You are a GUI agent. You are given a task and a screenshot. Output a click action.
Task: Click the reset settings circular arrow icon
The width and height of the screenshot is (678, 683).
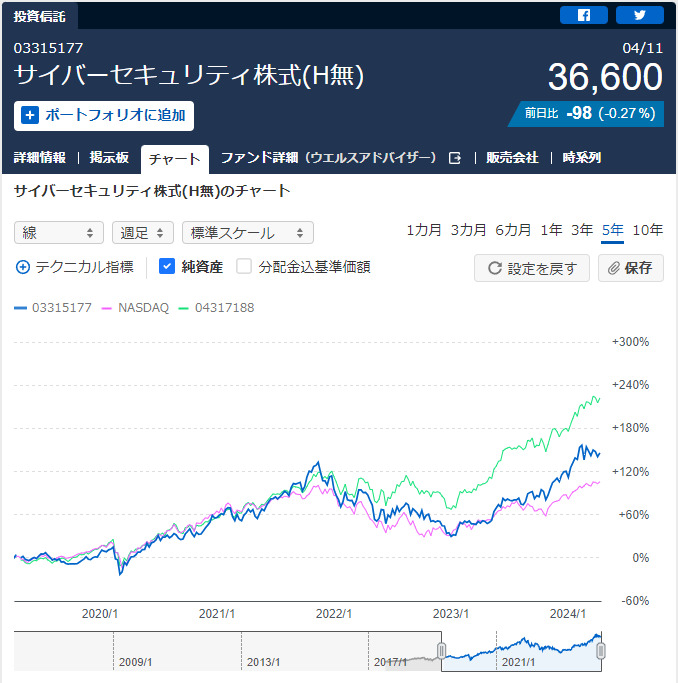[x=494, y=268]
